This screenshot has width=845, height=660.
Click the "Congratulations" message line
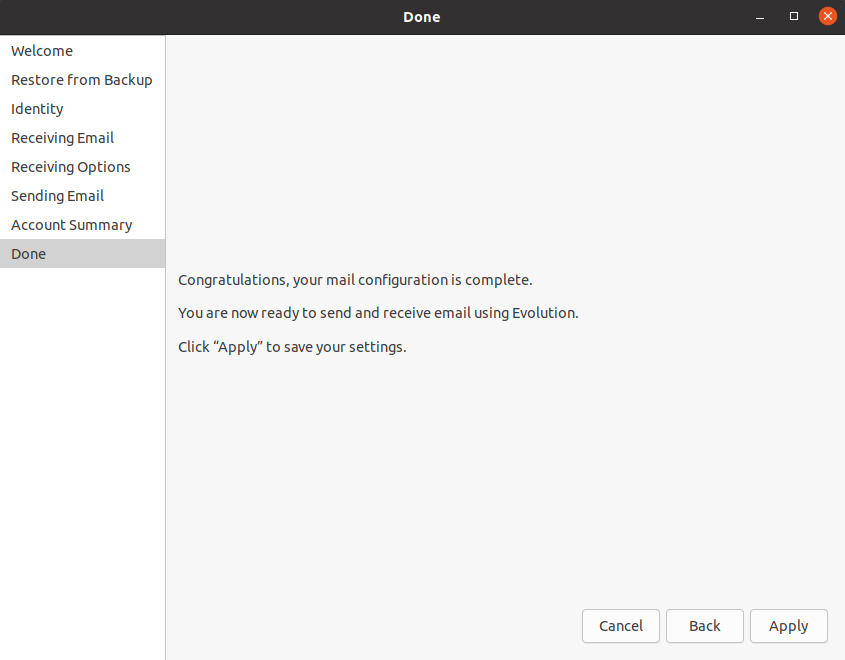pyautogui.click(x=355, y=280)
